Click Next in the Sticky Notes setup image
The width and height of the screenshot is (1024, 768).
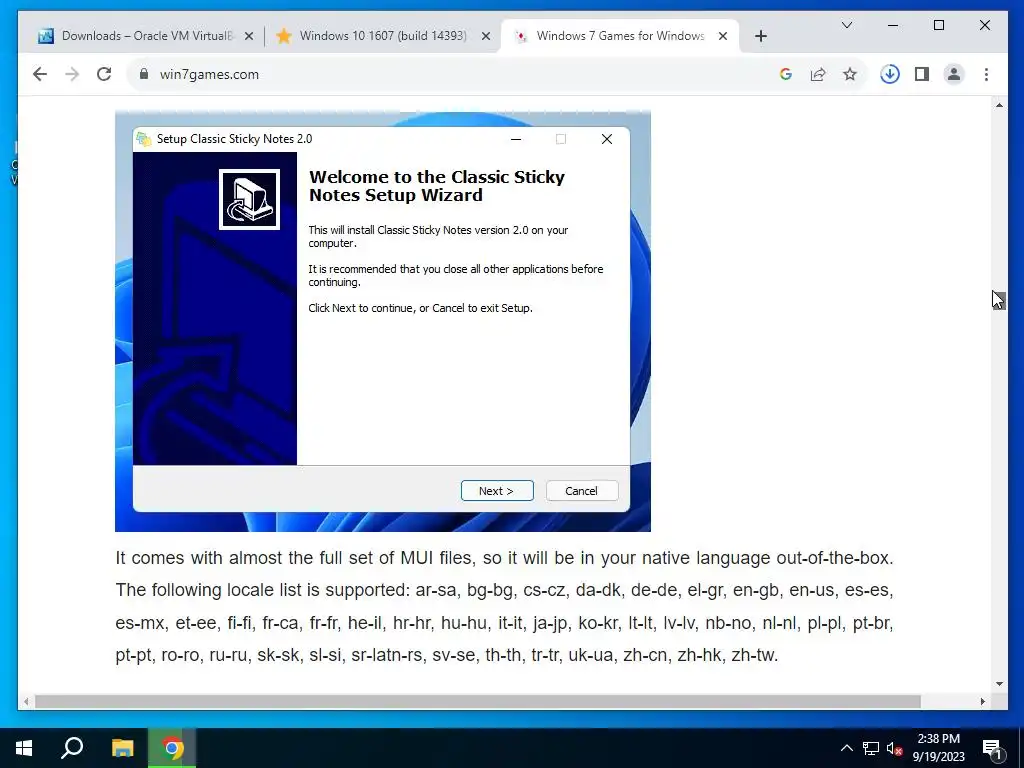497,491
